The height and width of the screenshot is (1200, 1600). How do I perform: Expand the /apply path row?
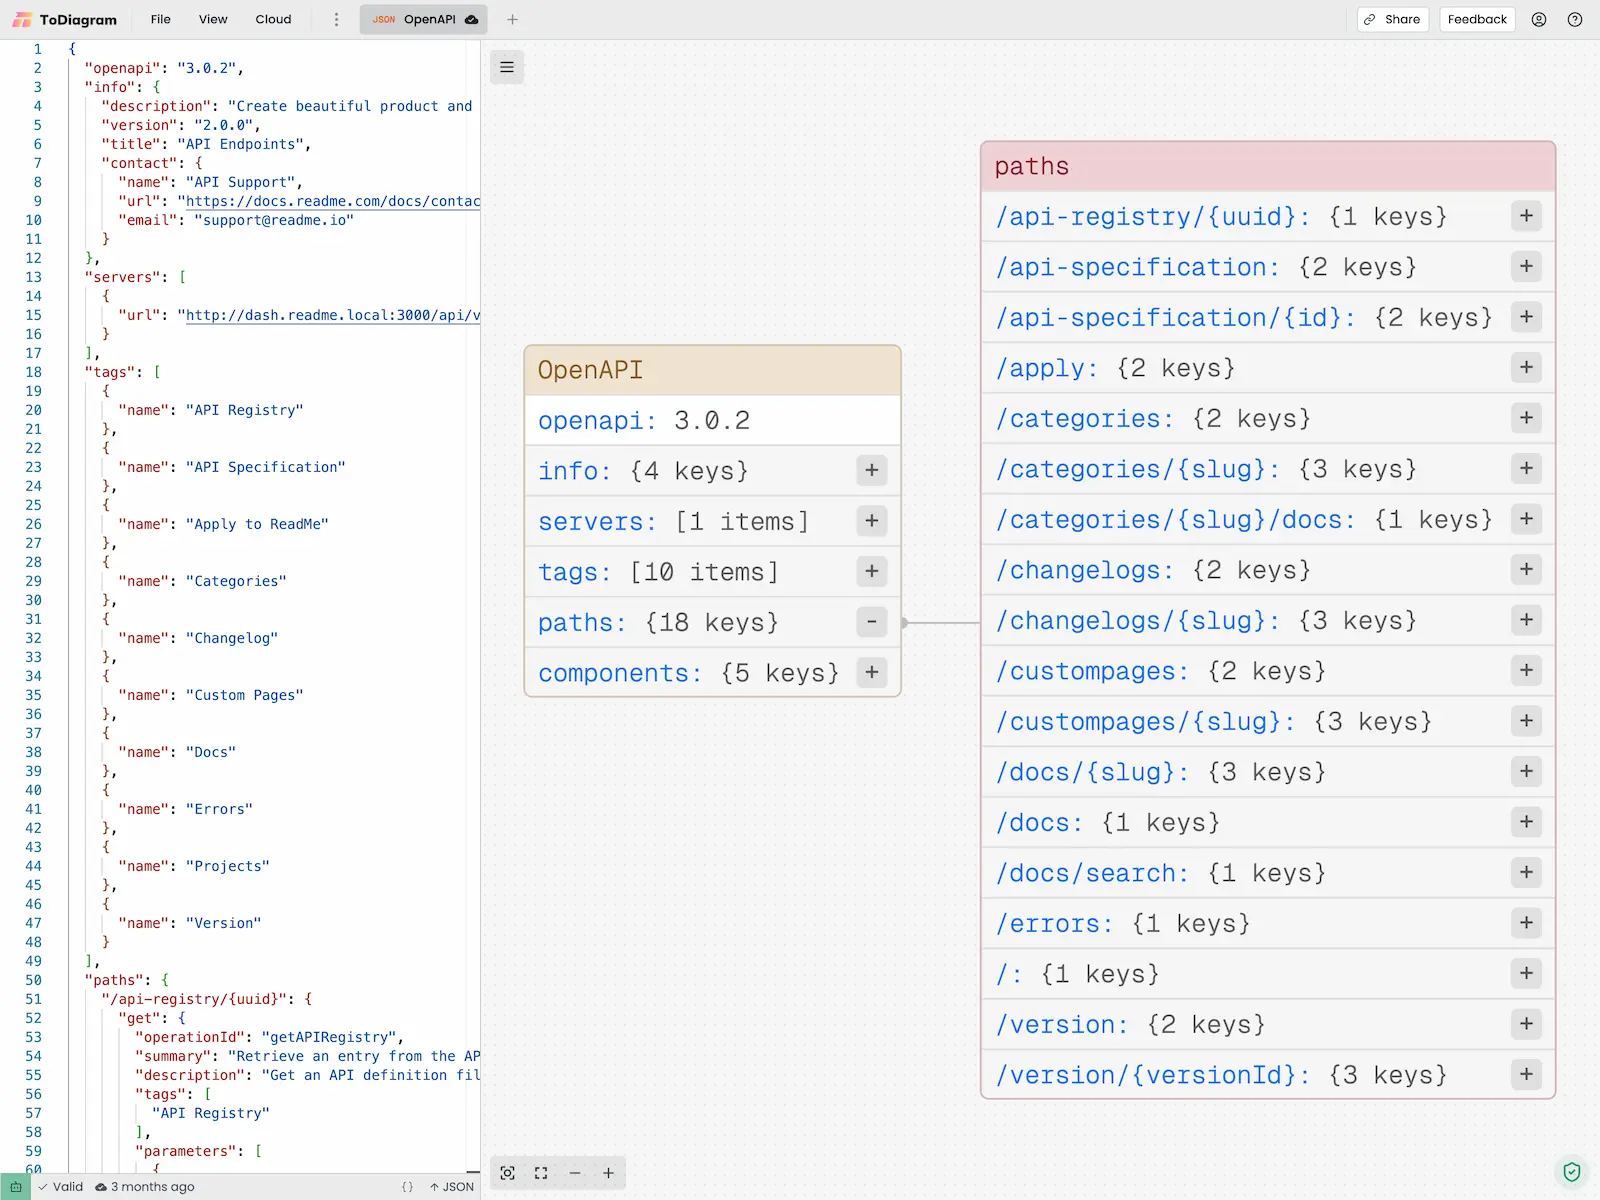[1526, 367]
